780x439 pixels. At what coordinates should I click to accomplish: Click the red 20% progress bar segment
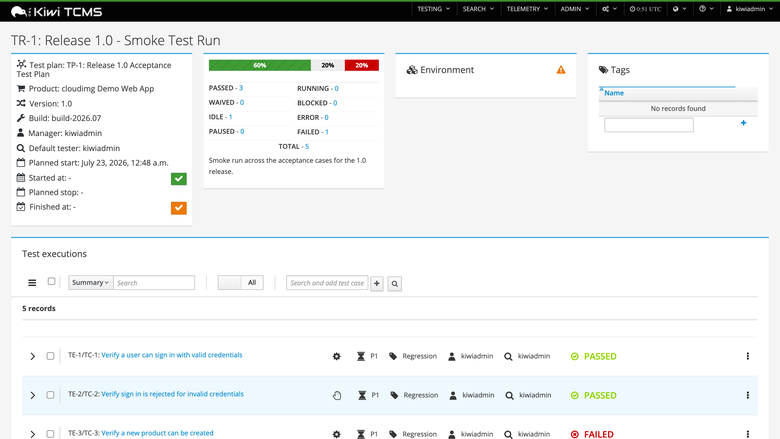pyautogui.click(x=362, y=65)
